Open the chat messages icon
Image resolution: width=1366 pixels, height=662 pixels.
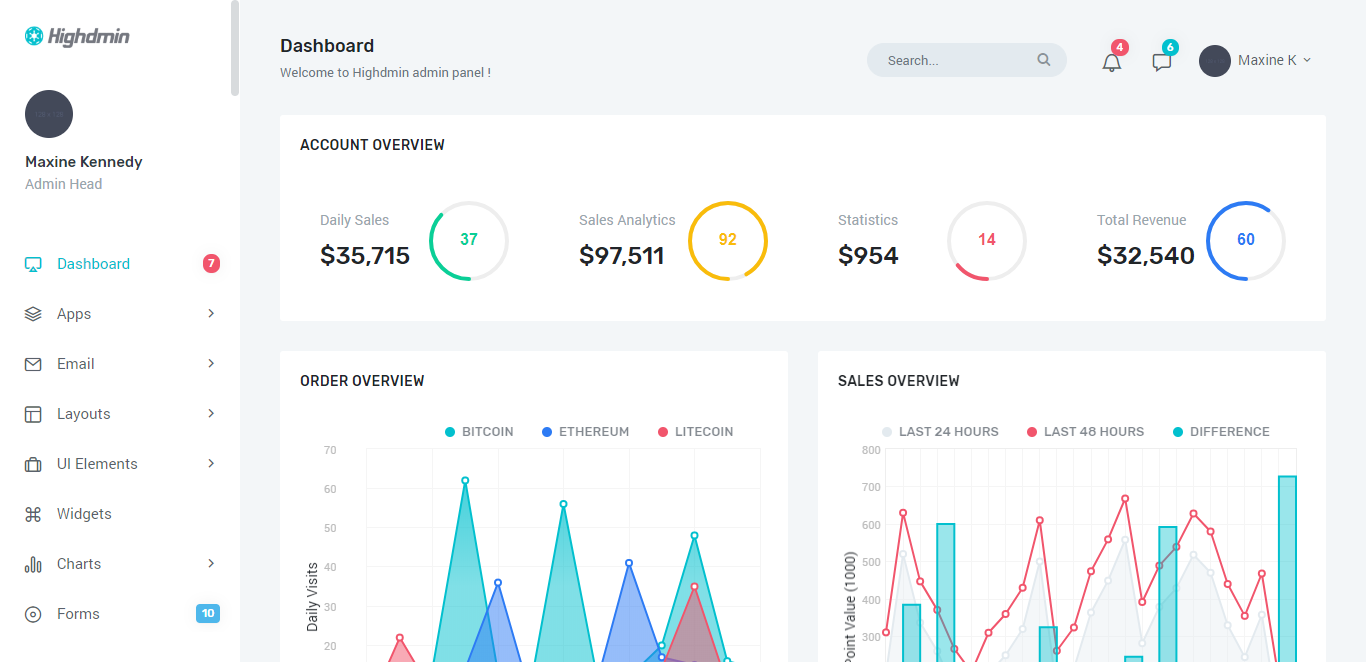pyautogui.click(x=1161, y=62)
